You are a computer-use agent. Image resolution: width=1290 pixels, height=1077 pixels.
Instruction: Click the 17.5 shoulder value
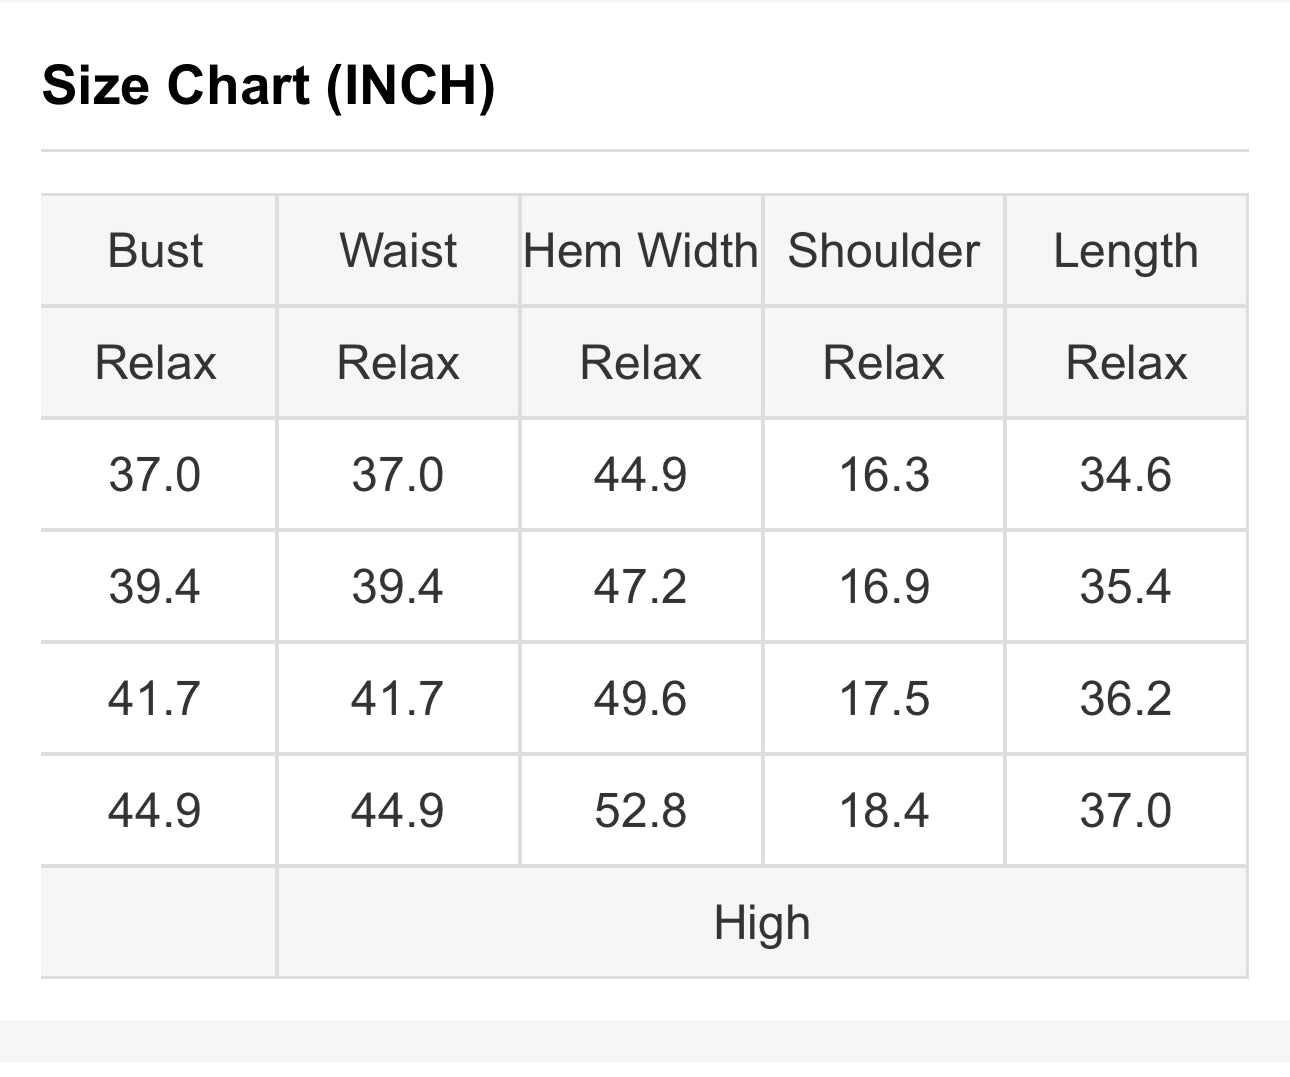click(883, 698)
